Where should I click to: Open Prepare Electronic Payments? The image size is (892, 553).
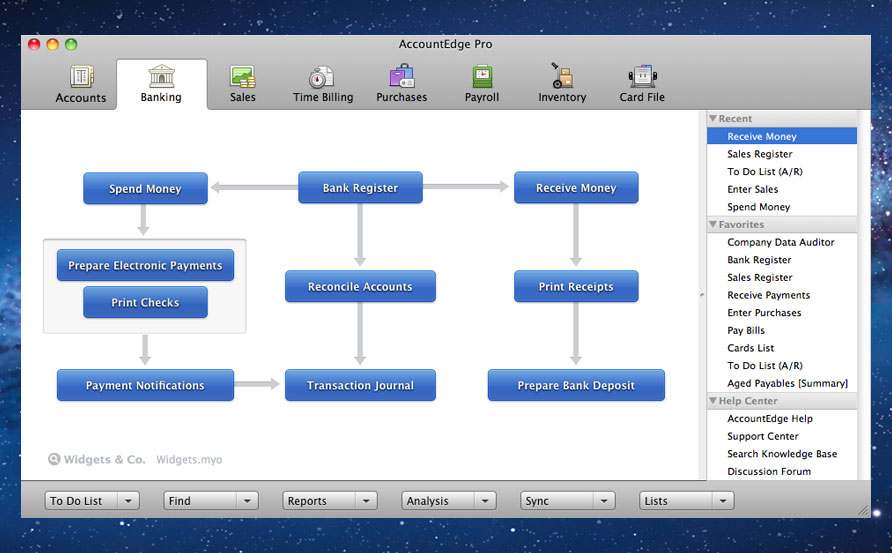145,265
